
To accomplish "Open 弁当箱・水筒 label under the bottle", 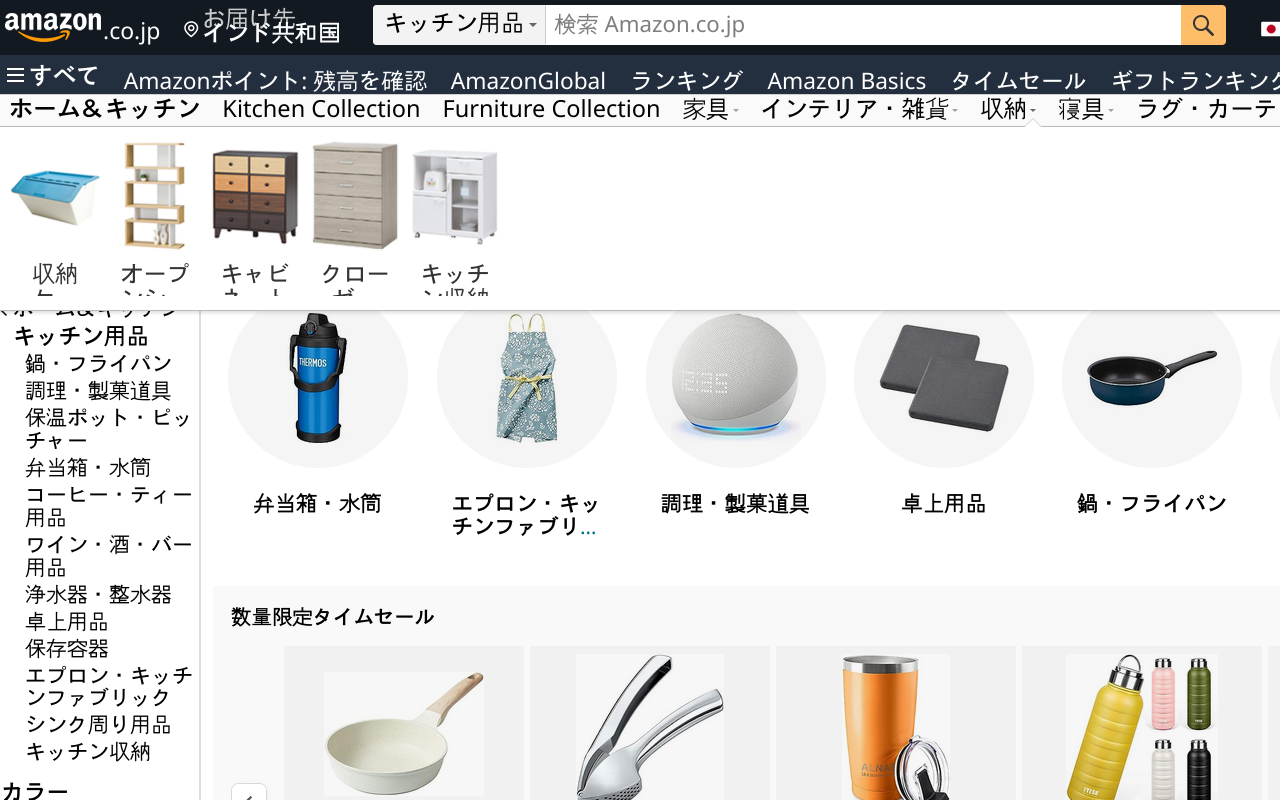I will (318, 504).
